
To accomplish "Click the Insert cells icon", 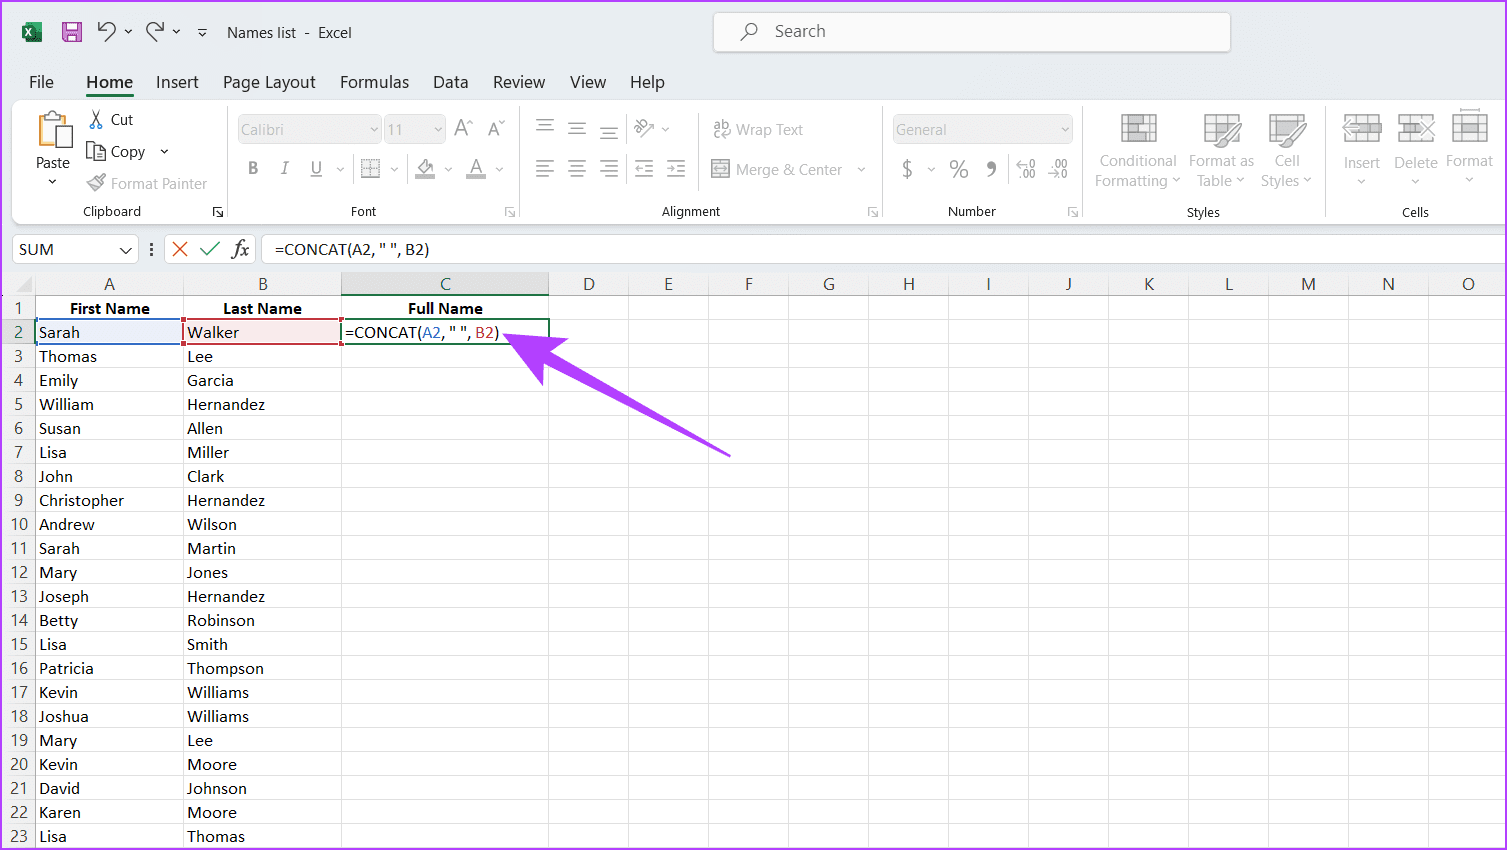I will [x=1361, y=128].
